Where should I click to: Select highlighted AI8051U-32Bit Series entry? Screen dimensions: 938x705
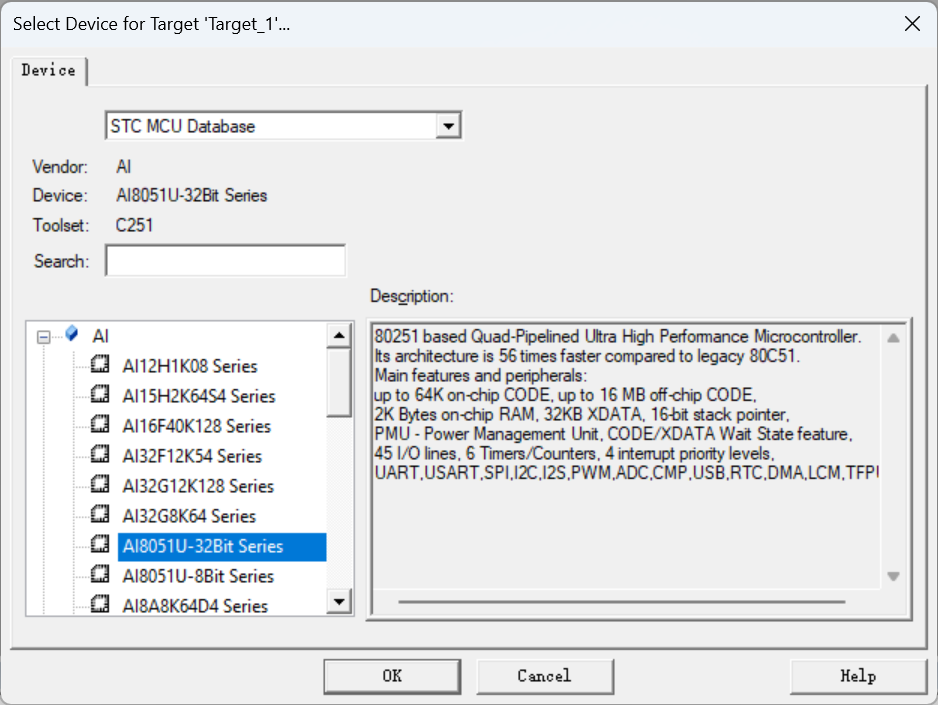(x=222, y=547)
